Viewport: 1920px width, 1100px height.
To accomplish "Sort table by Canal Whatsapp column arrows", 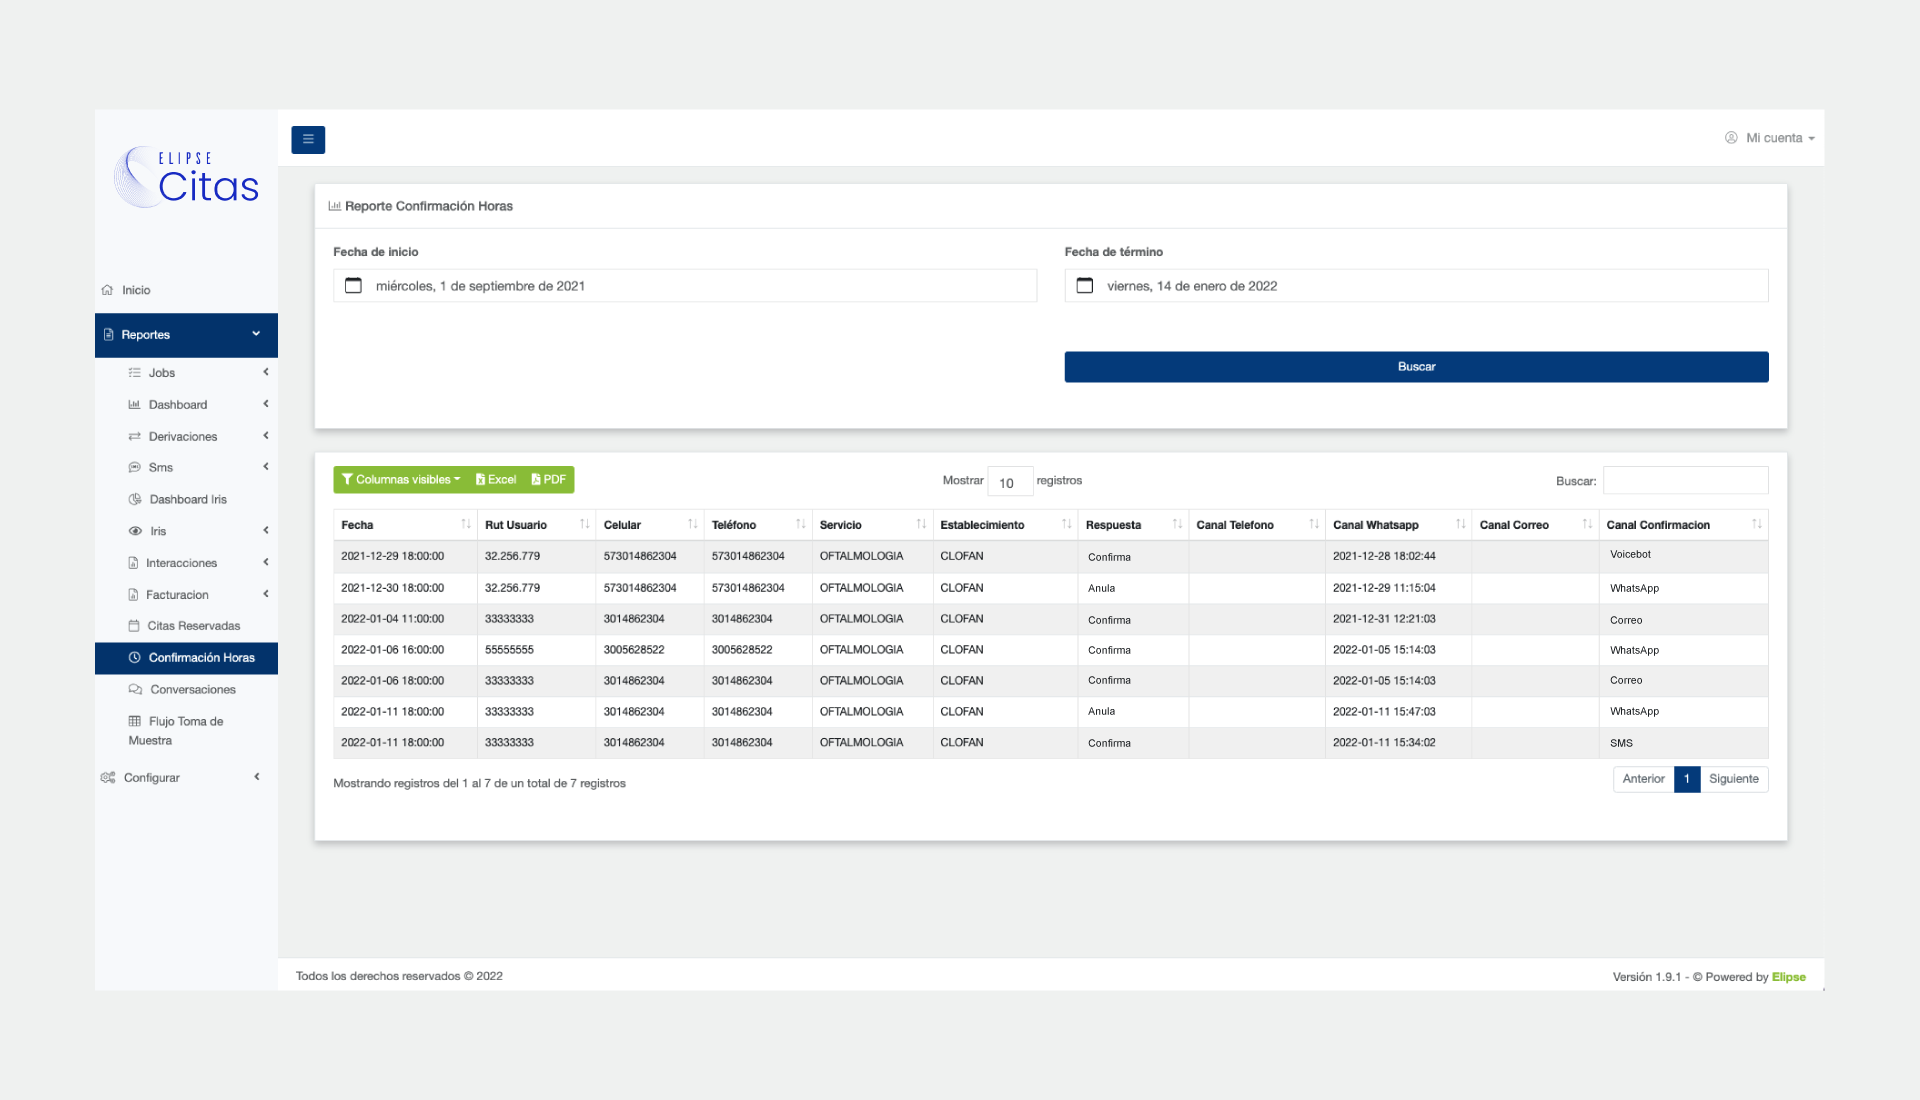I will point(1461,525).
